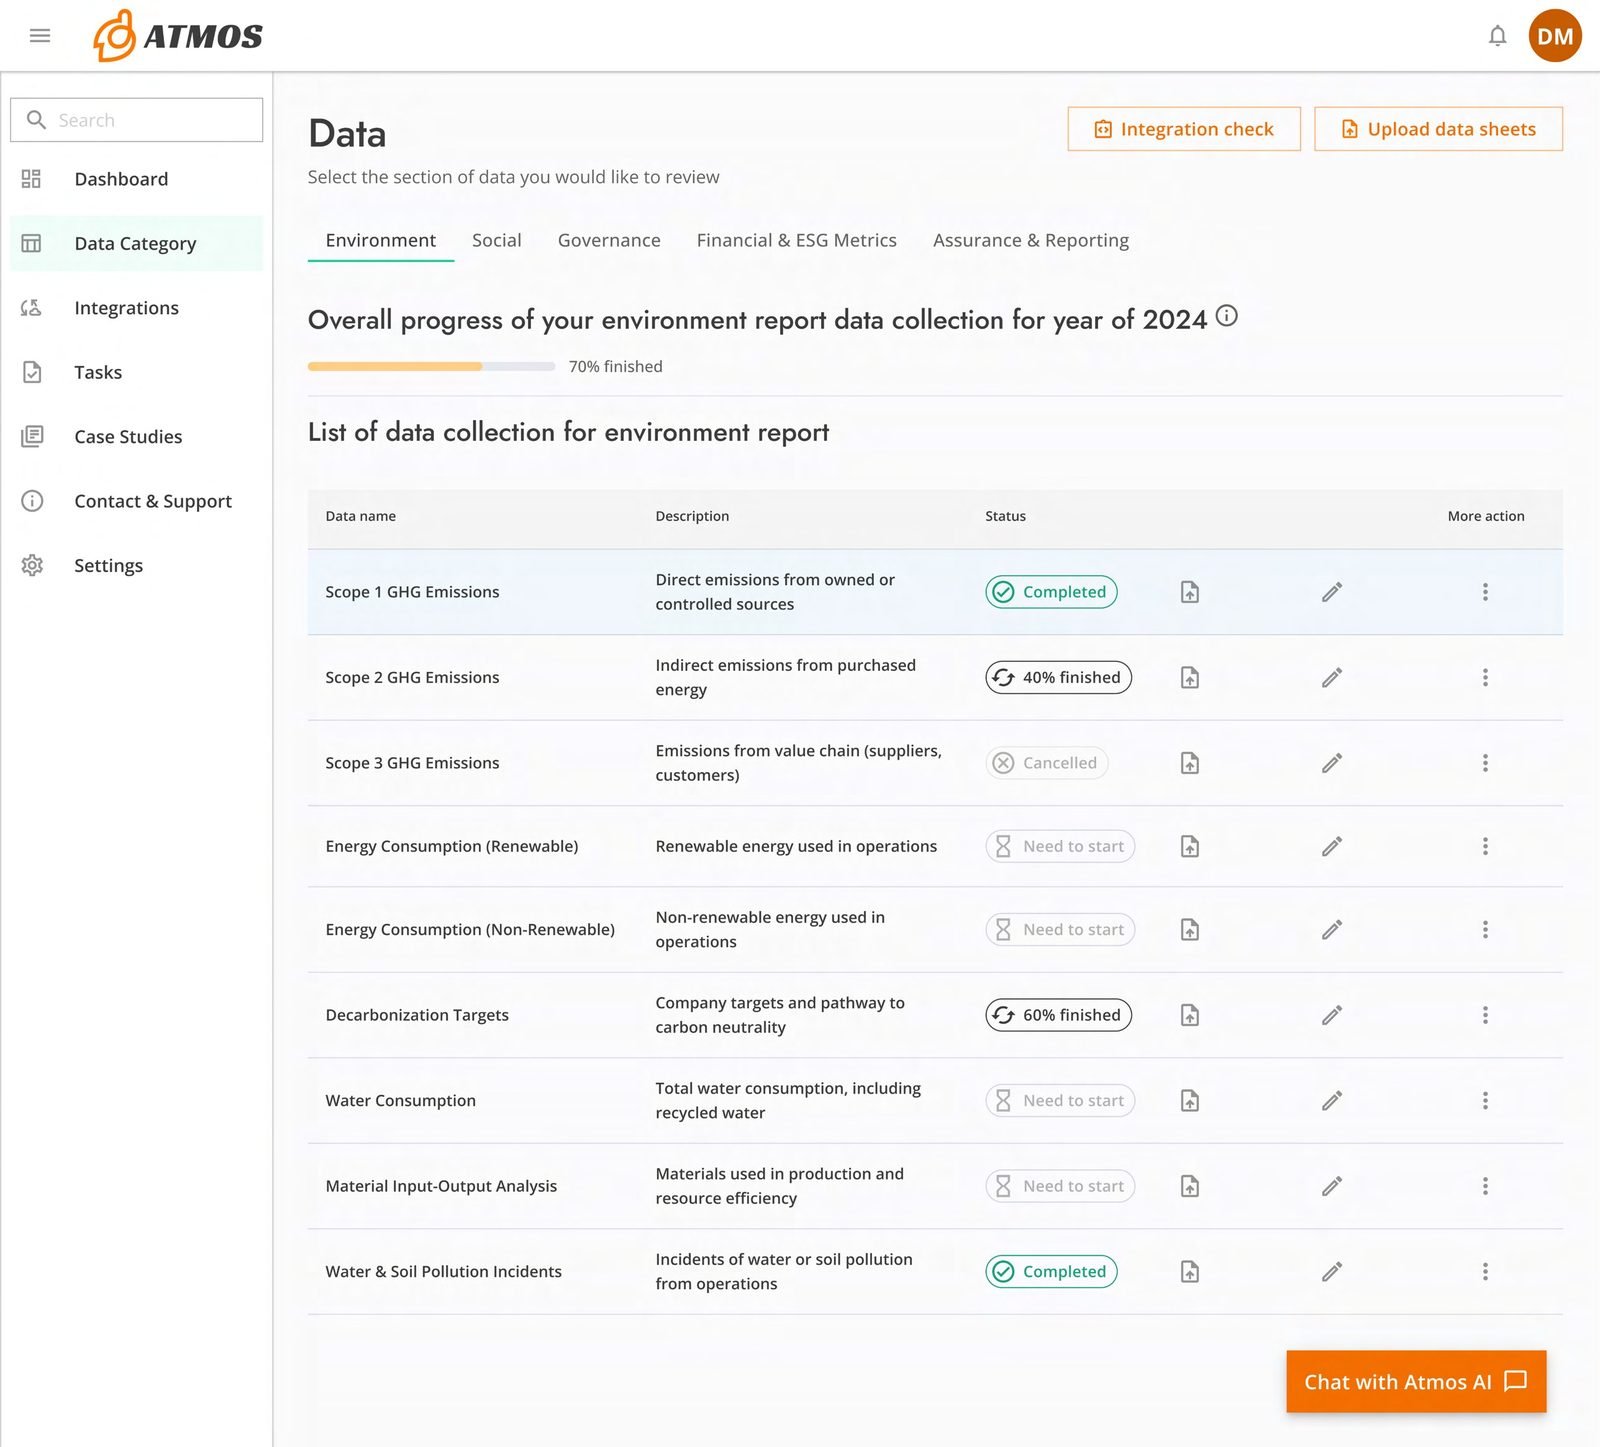The height and width of the screenshot is (1447, 1600).
Task: Click the 40% finished status badge
Action: 1058,678
